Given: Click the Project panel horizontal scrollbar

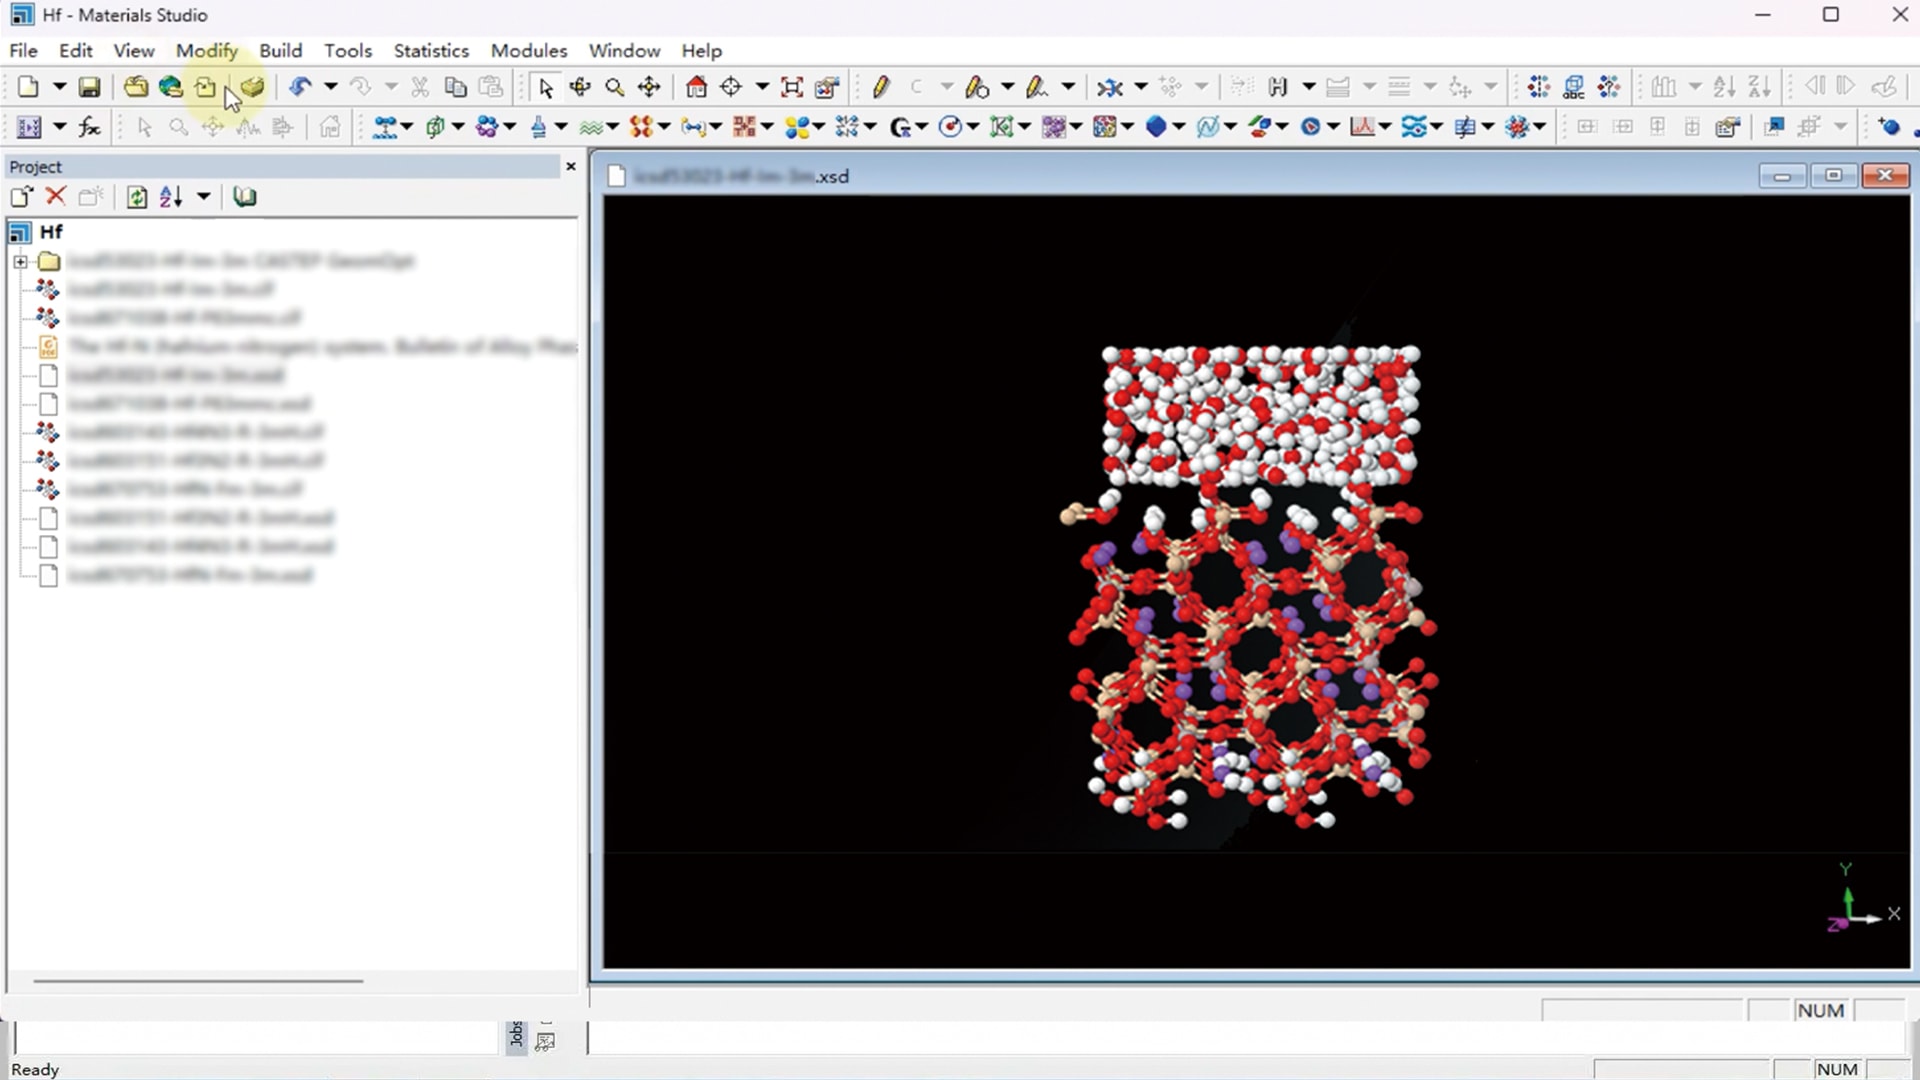Looking at the screenshot, I should (x=198, y=981).
